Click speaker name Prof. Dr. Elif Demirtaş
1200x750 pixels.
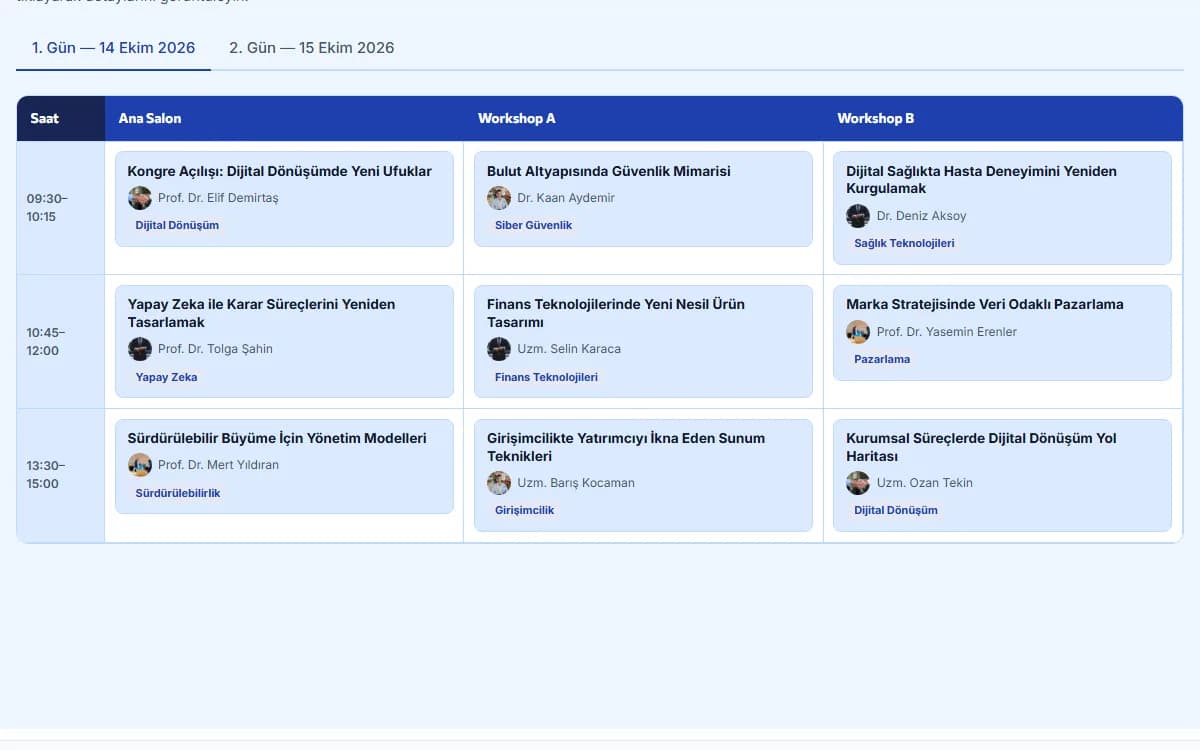[x=218, y=199]
